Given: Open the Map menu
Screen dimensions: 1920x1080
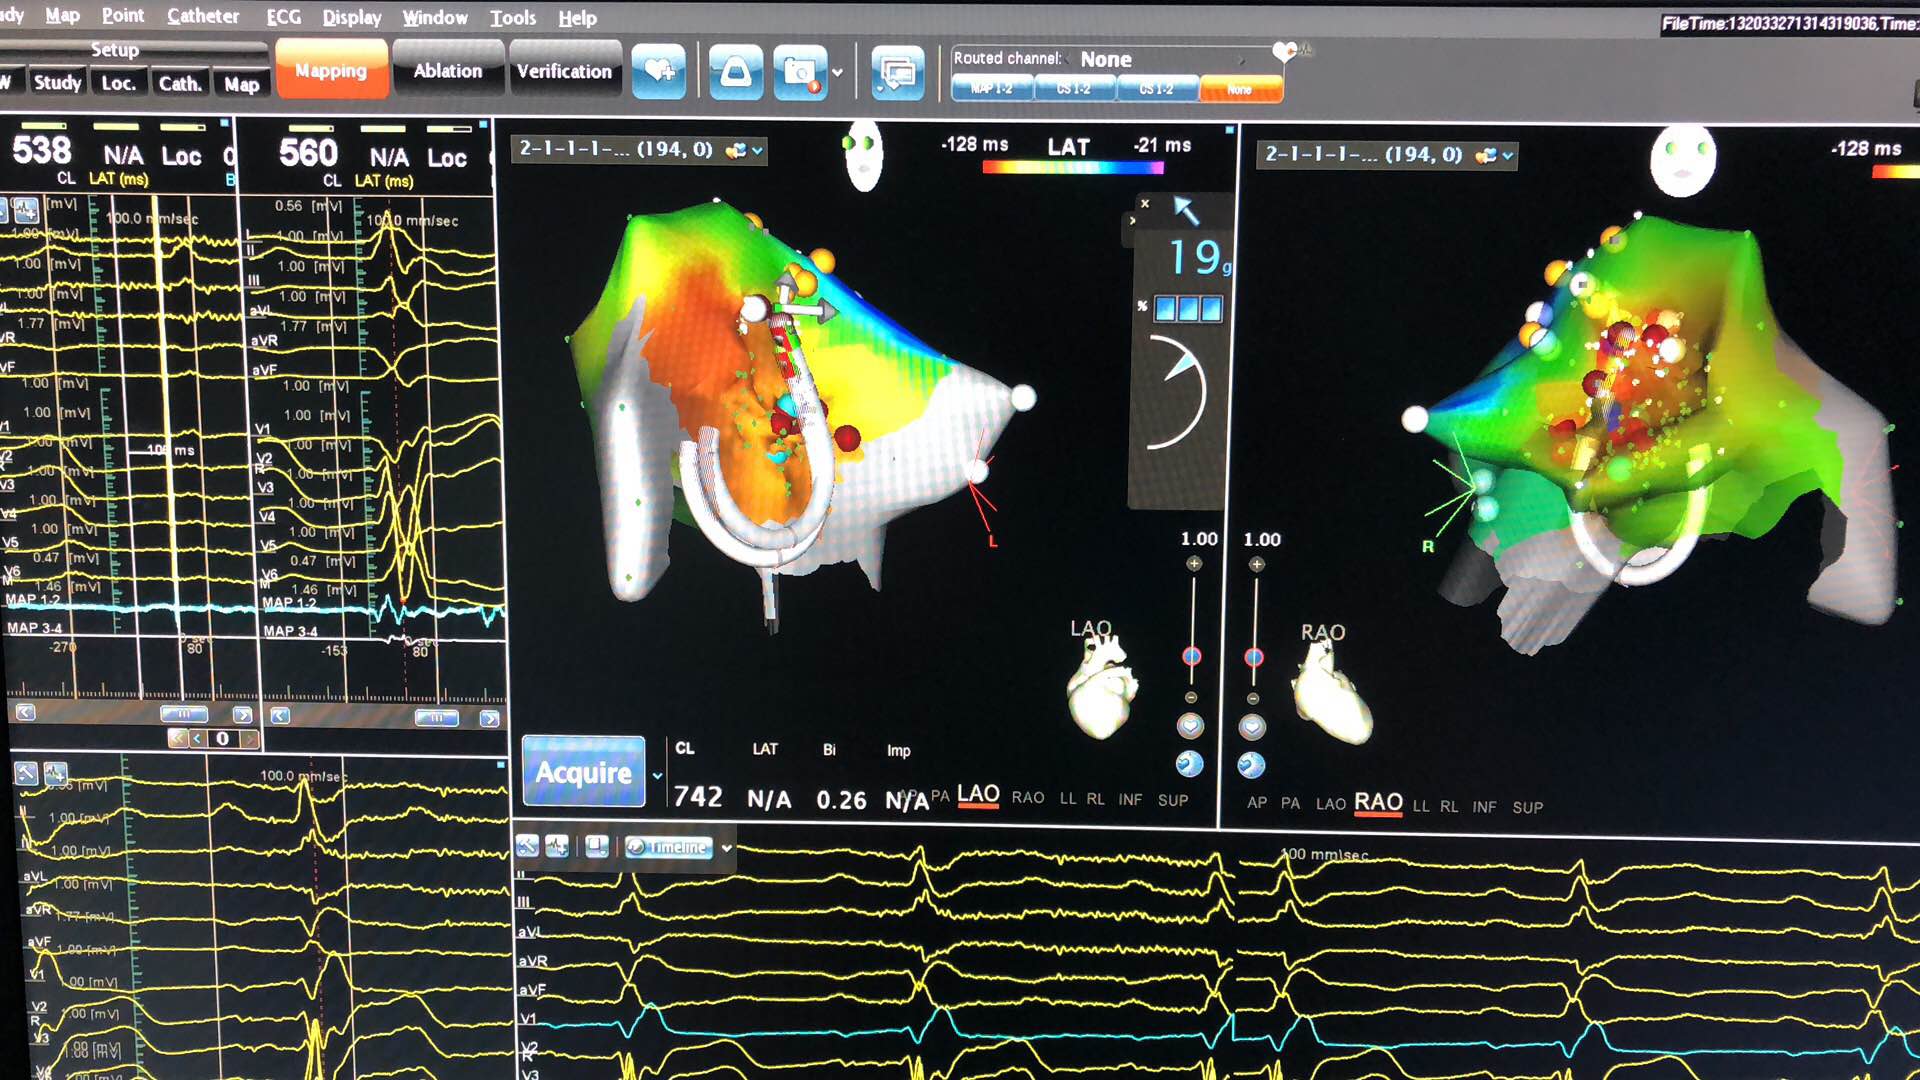Looking at the screenshot, I should 62,16.
